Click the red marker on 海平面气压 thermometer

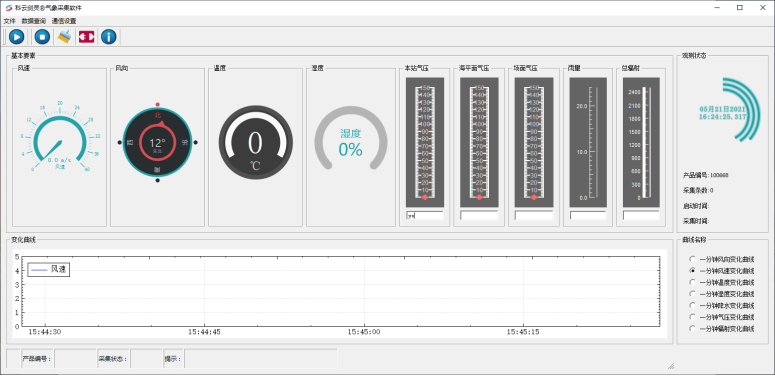(x=479, y=197)
